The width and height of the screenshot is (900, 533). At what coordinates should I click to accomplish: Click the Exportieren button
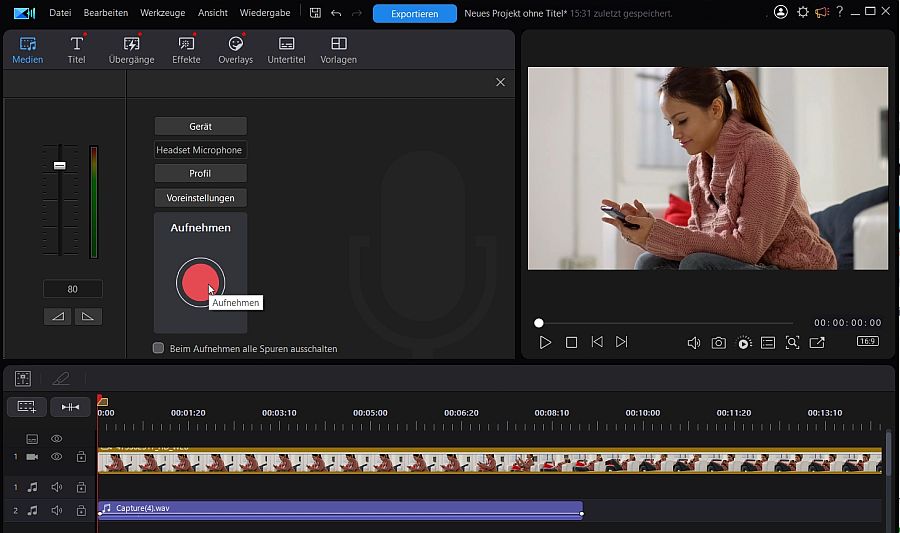point(414,14)
